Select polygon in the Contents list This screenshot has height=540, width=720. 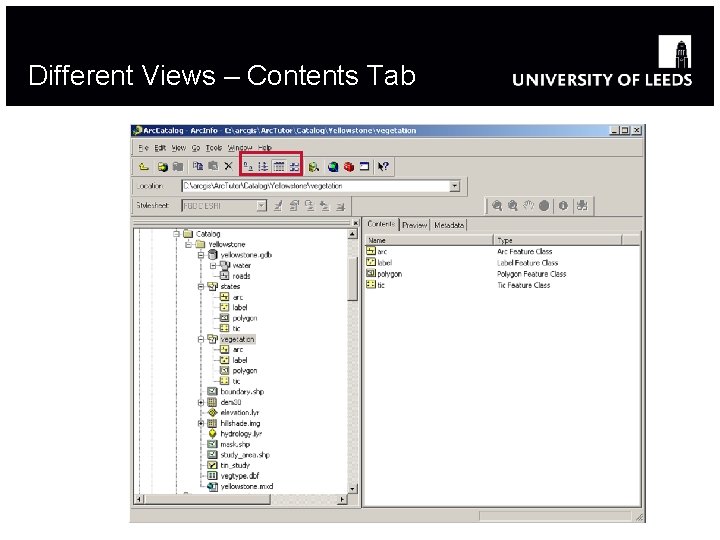tap(389, 274)
